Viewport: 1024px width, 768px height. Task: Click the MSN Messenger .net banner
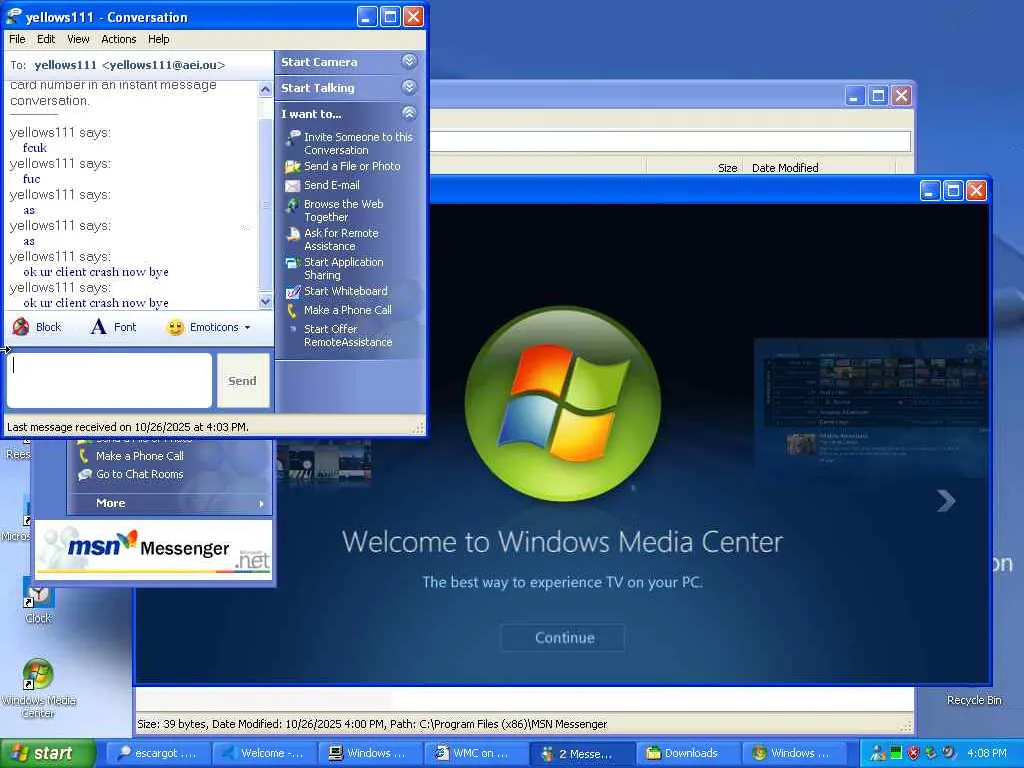[x=153, y=550]
